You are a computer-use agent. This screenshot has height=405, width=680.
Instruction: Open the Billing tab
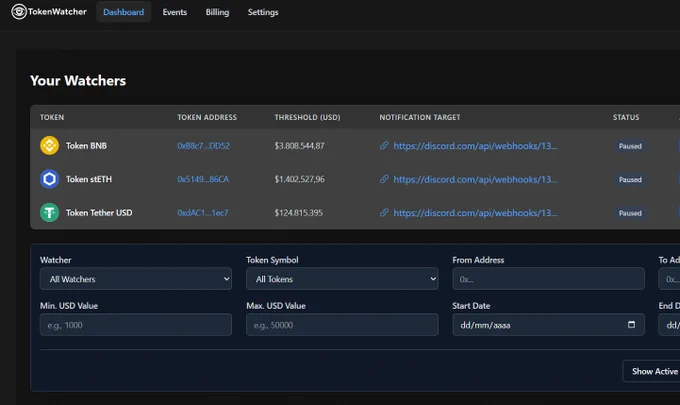click(217, 12)
